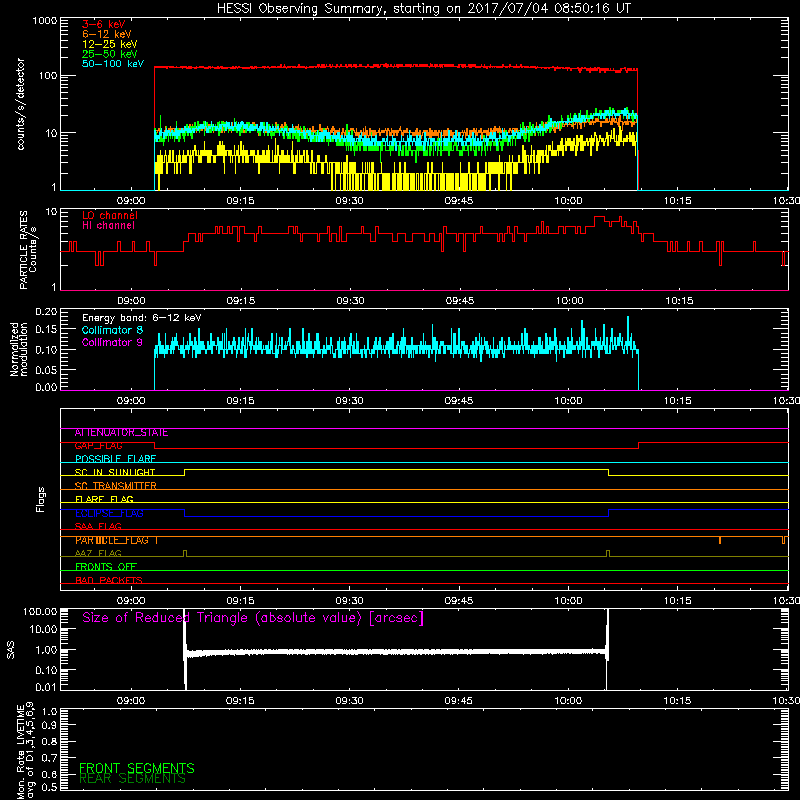Click the 'Collimator 8' legend label
The height and width of the screenshot is (800, 800).
pyautogui.click(x=113, y=330)
